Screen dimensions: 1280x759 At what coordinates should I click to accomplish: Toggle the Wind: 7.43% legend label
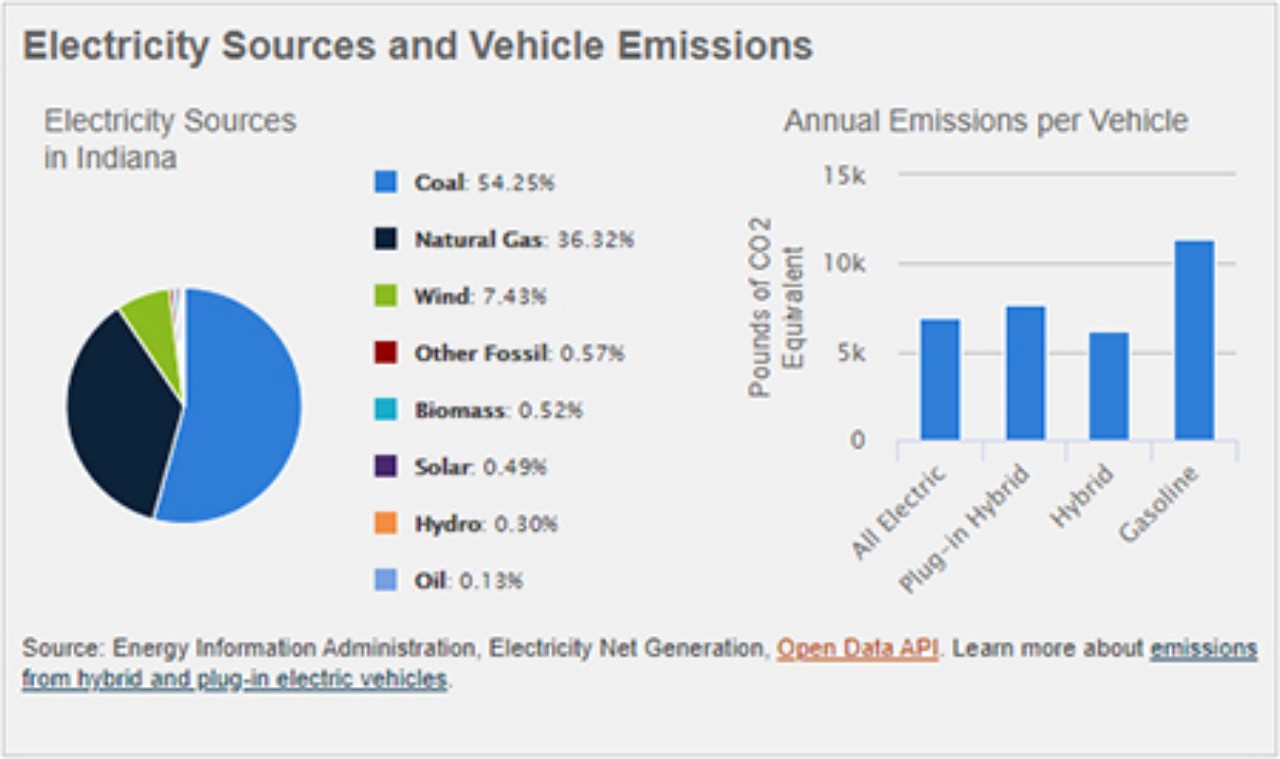(480, 297)
